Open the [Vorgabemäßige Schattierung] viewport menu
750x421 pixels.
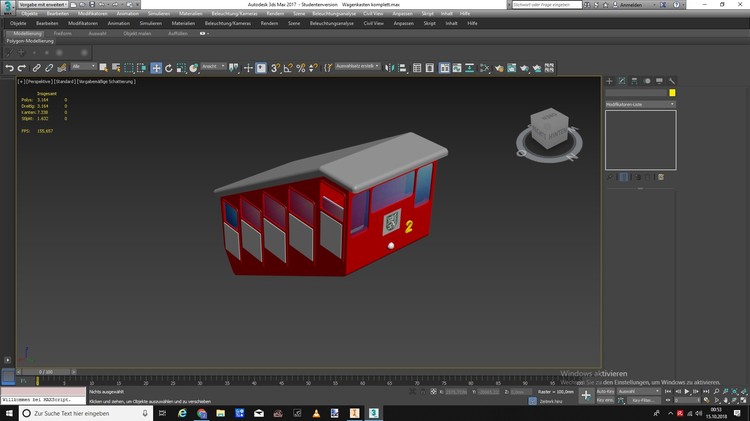tap(106, 82)
